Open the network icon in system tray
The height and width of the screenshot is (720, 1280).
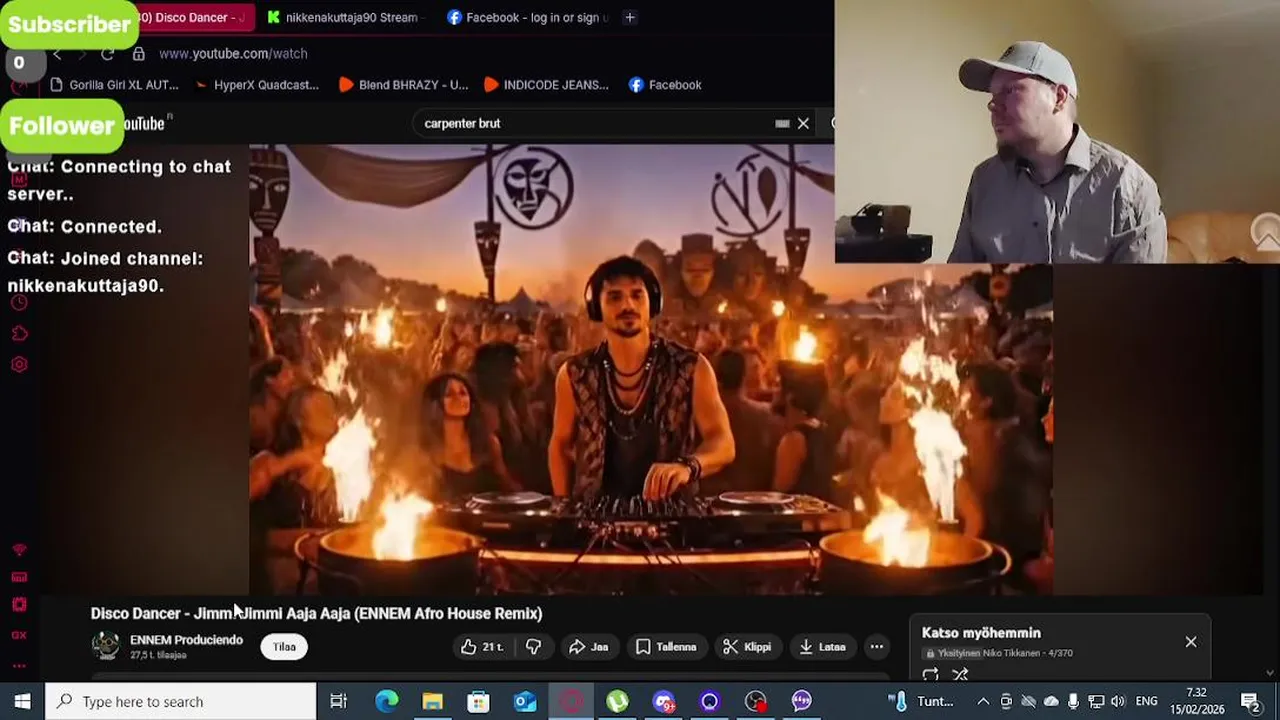coord(1096,701)
